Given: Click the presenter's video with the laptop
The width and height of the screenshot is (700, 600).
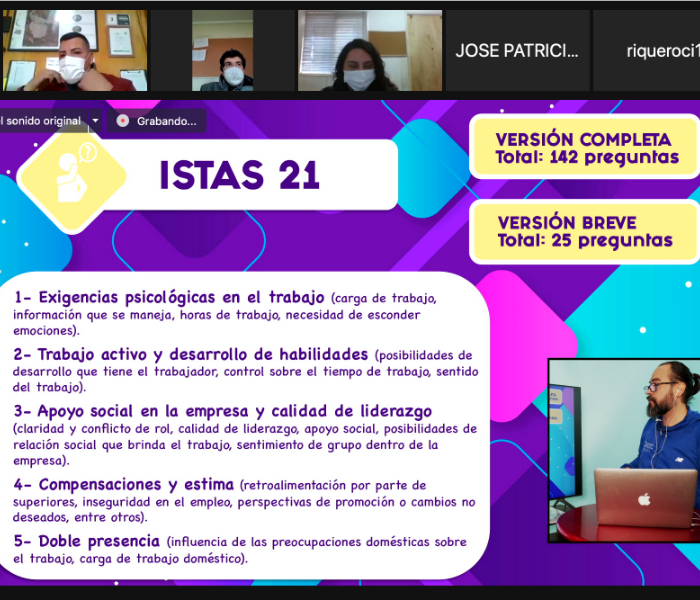Looking at the screenshot, I should click(x=624, y=450).
